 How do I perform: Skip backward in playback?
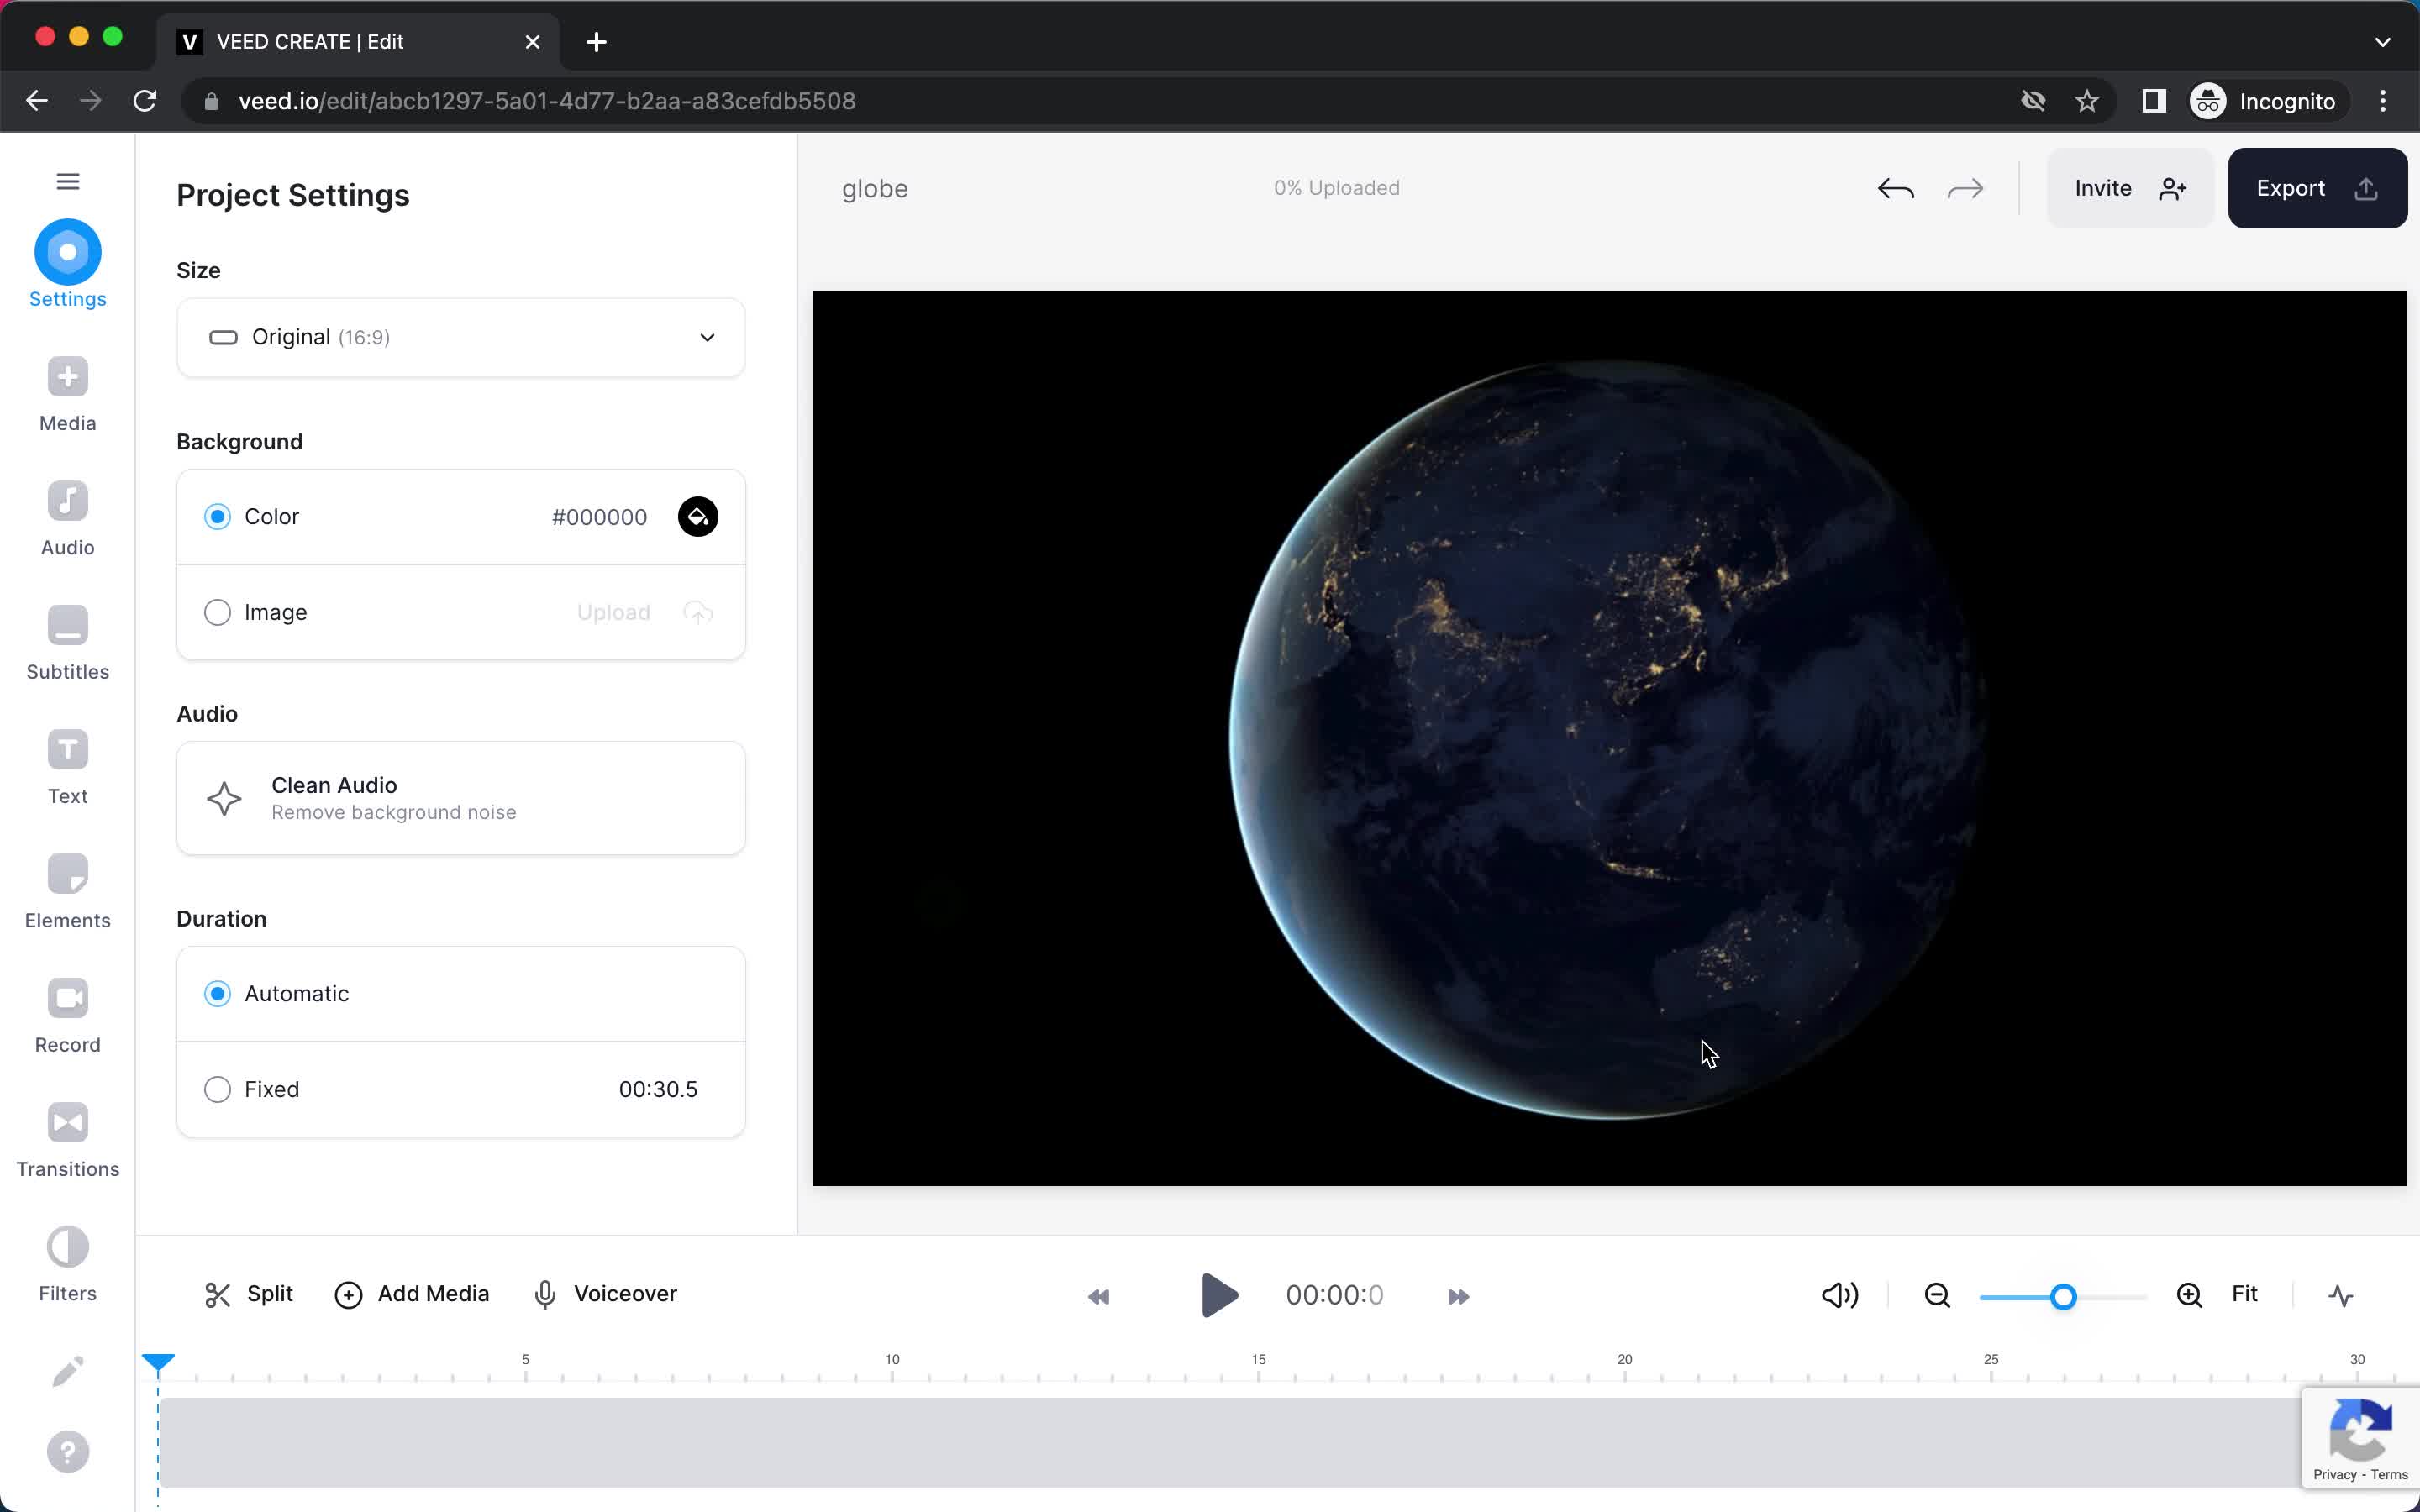1098,1297
